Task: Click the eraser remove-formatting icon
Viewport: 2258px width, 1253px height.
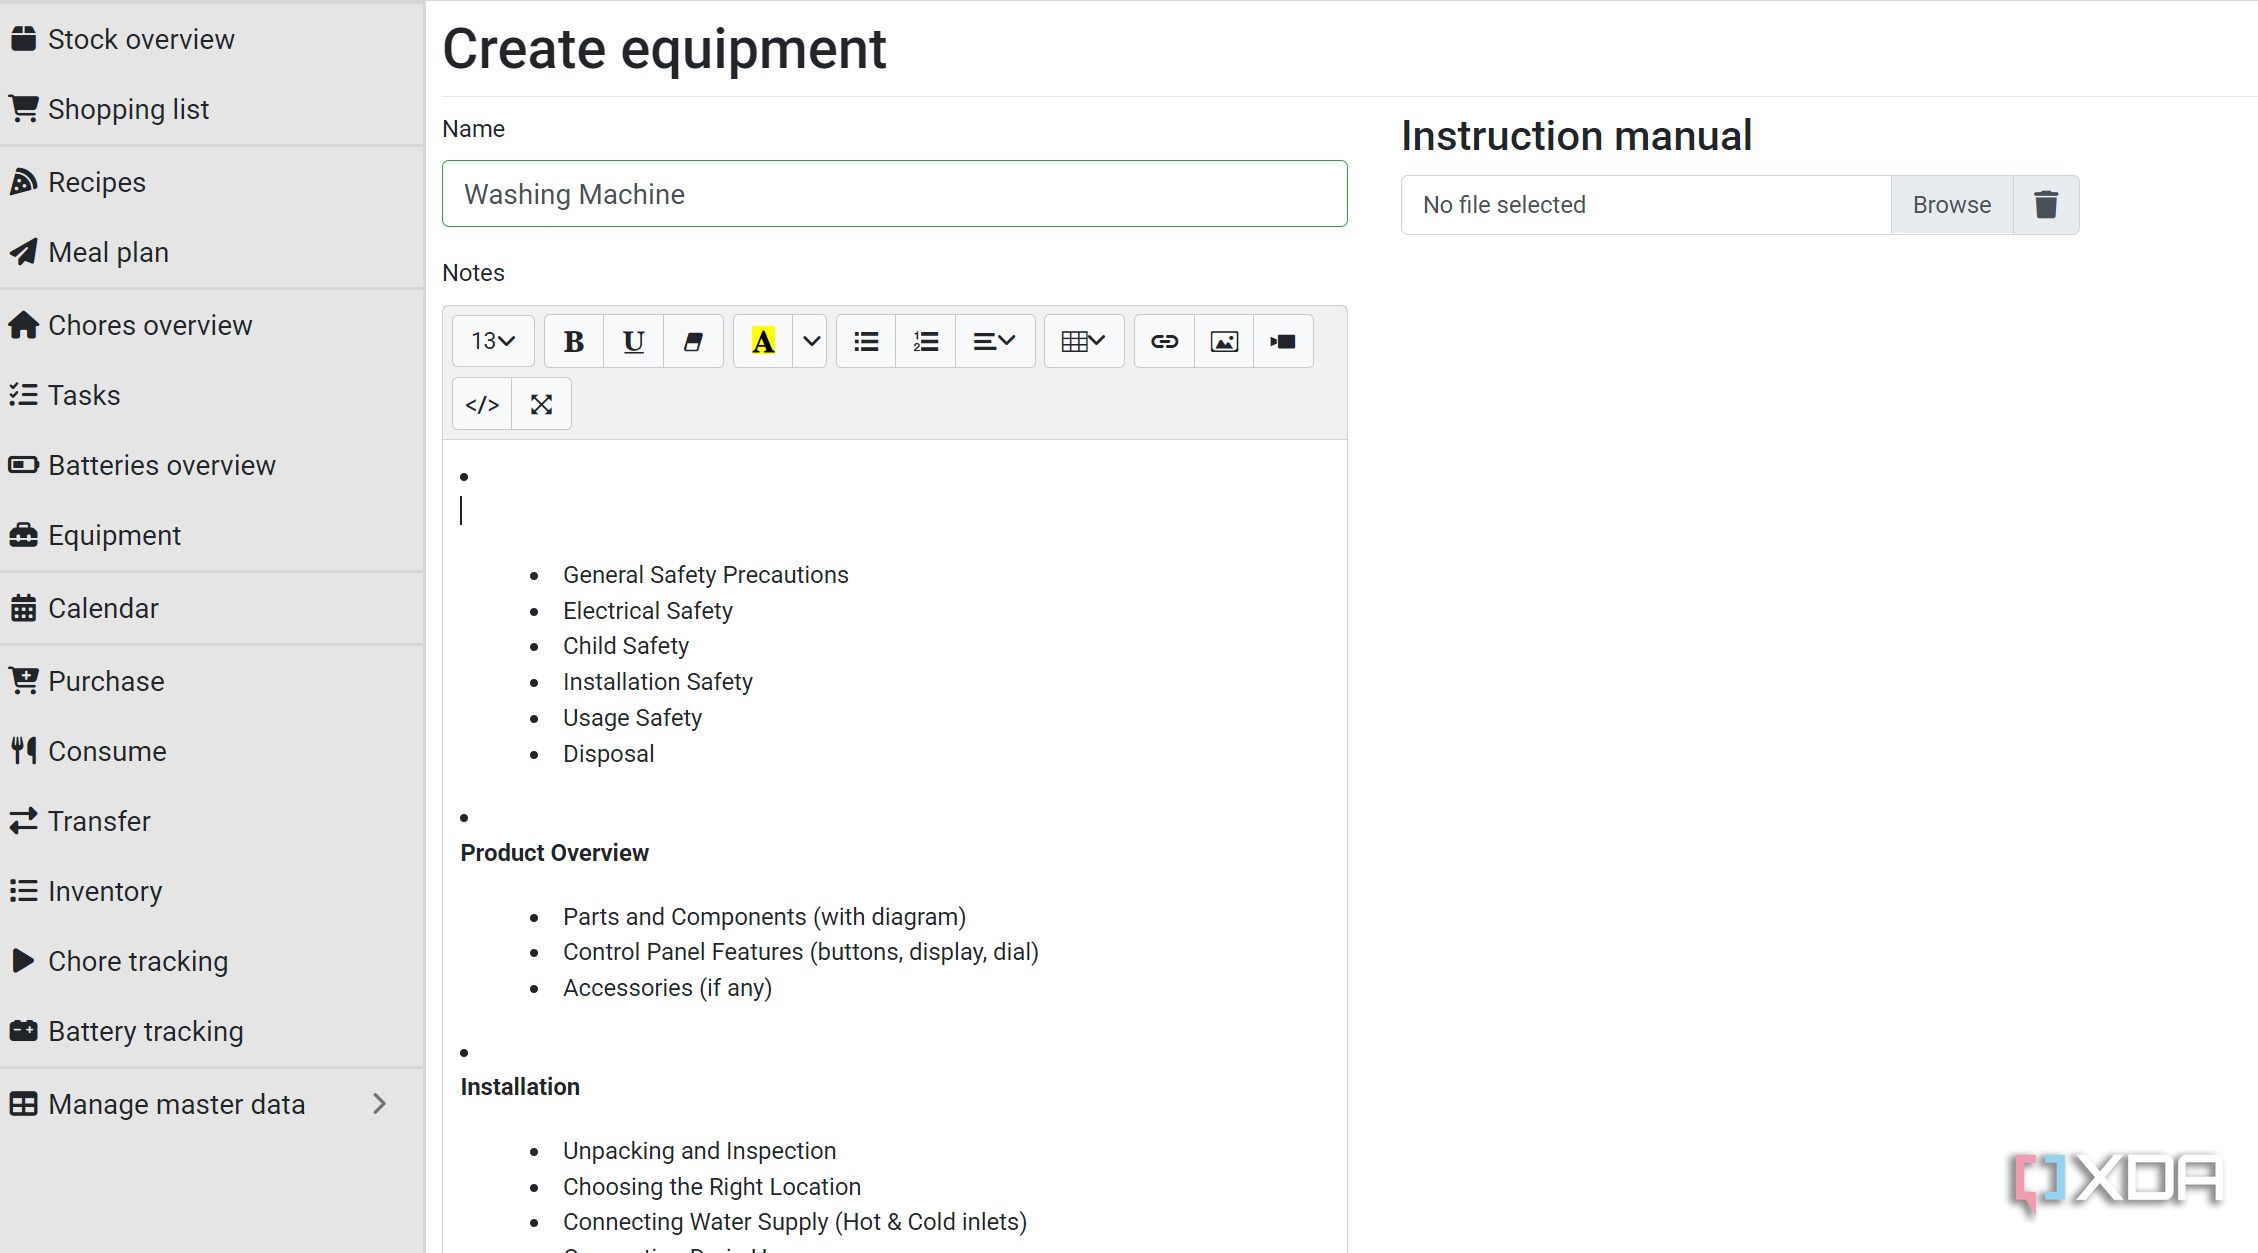Action: (693, 342)
